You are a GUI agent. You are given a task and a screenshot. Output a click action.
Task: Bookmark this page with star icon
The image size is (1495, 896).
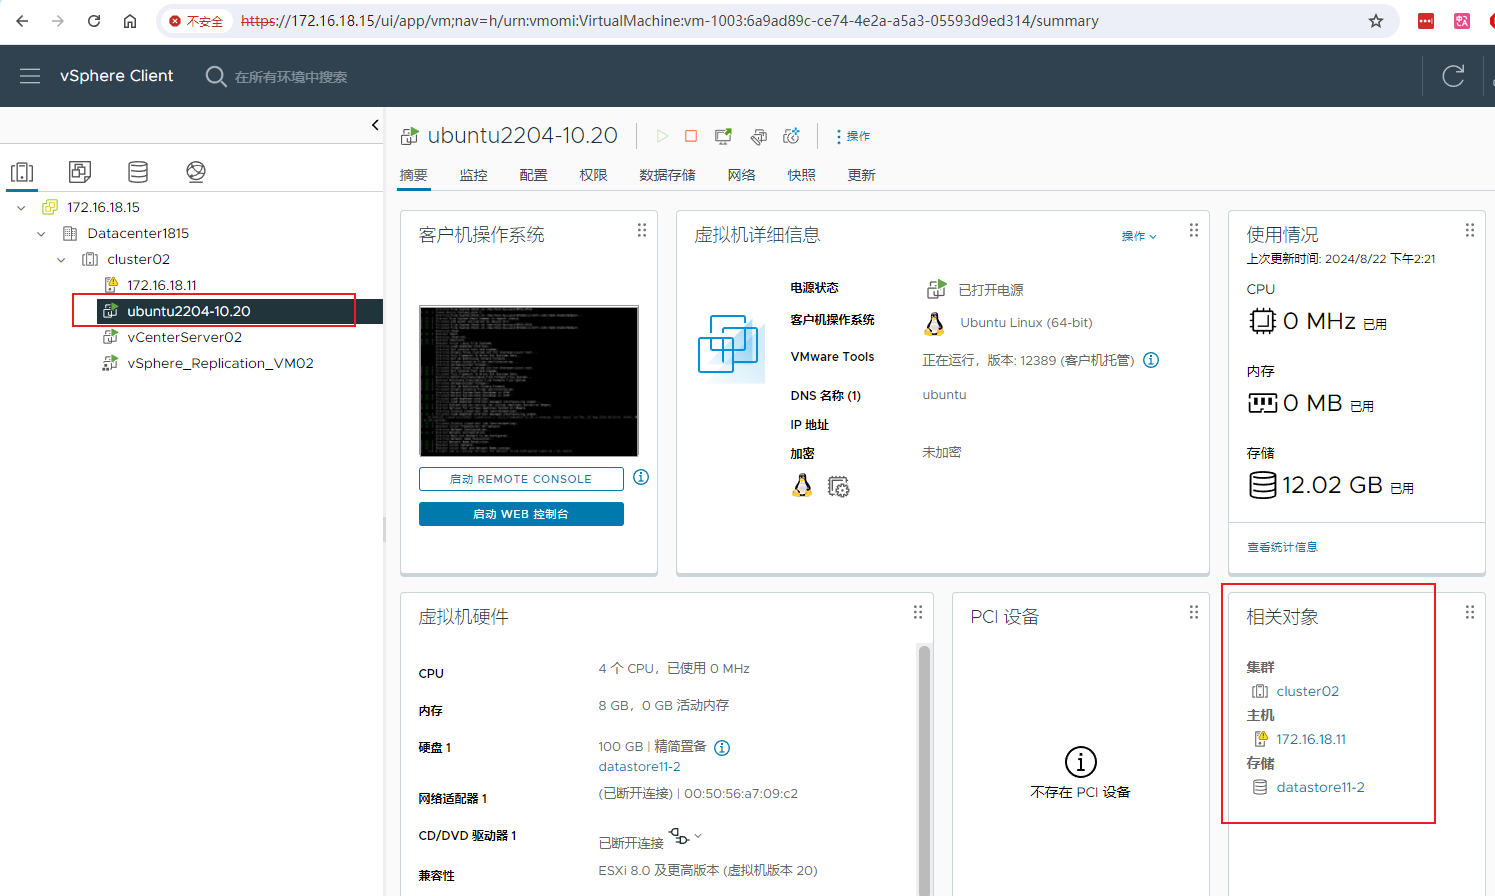click(1376, 21)
